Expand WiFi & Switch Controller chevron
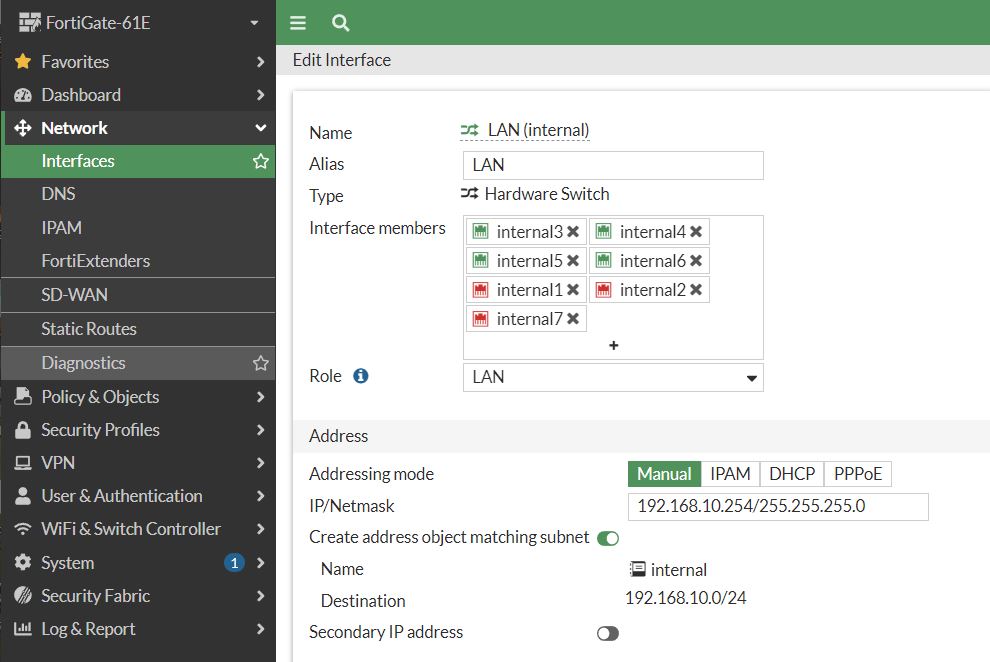990x662 pixels. click(260, 529)
